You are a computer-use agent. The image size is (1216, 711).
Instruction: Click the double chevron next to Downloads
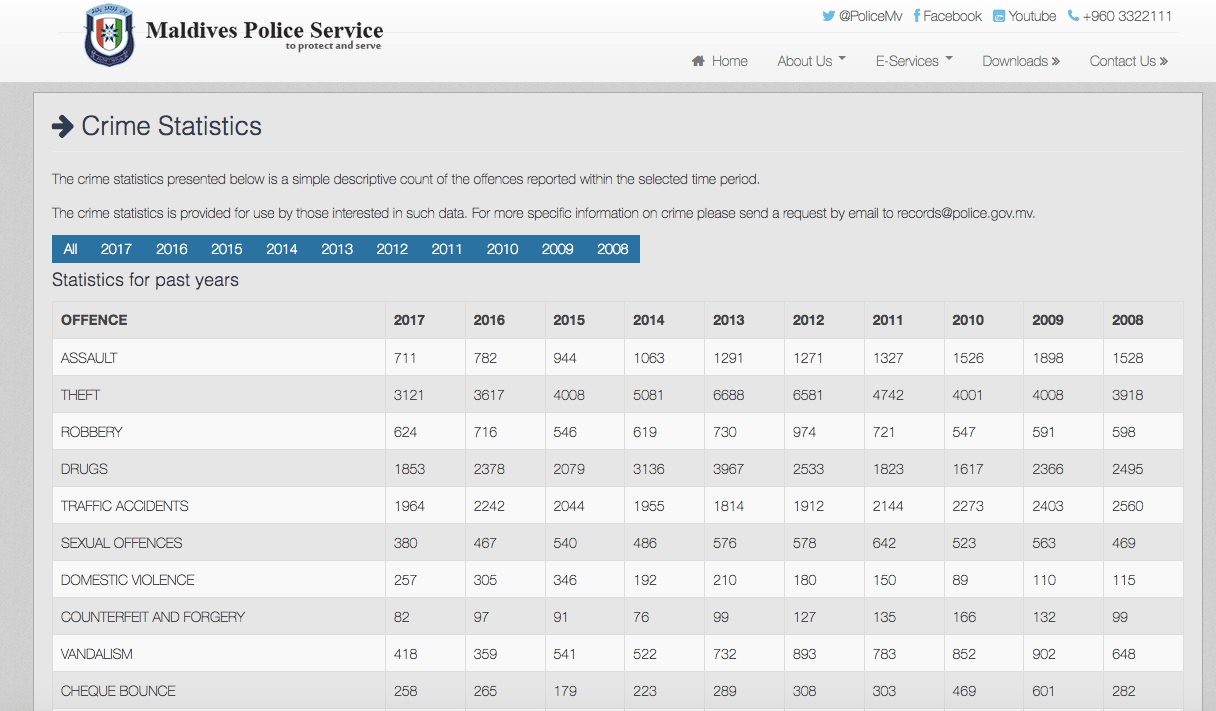pyautogui.click(x=1056, y=61)
